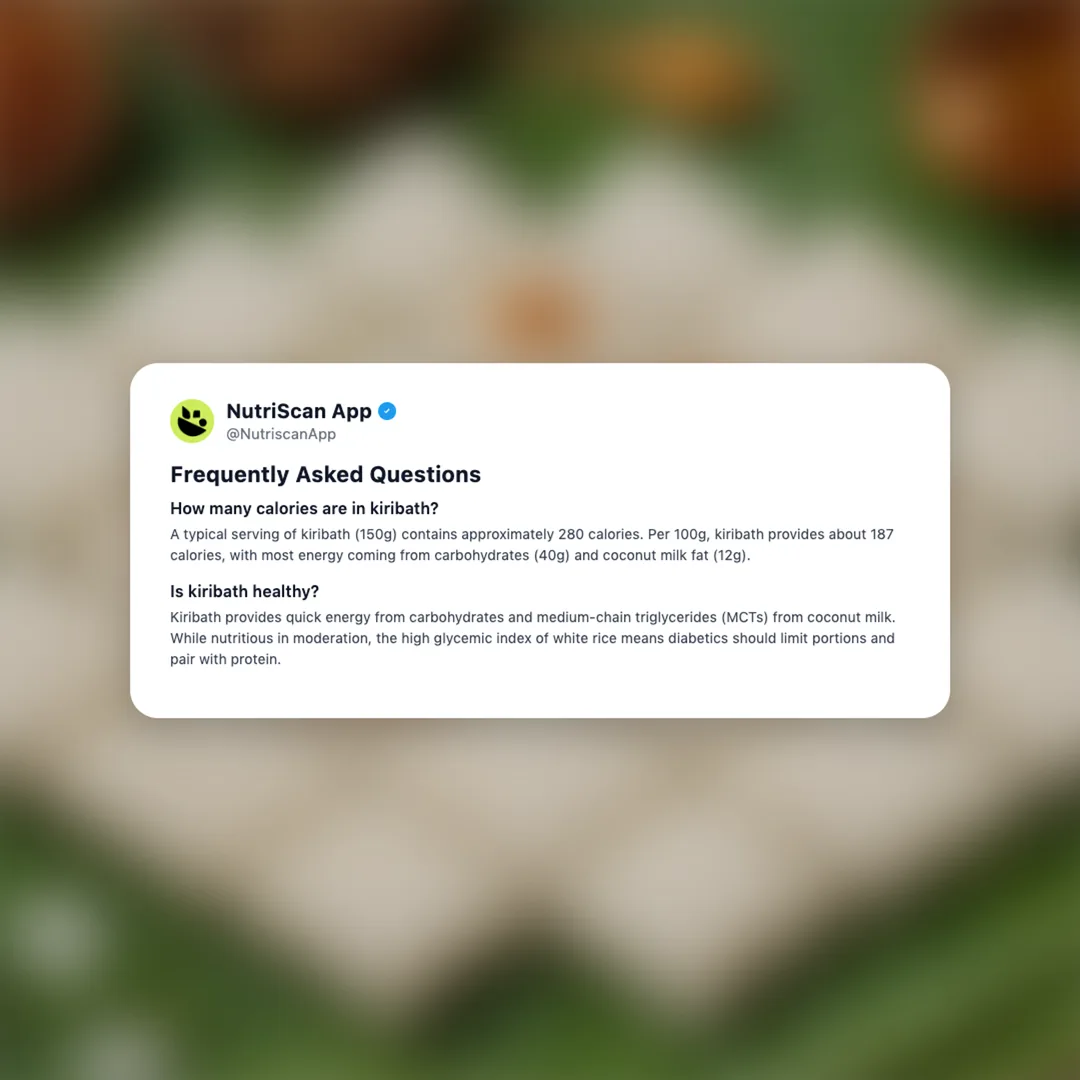Click the 'pair with protein.' line
The height and width of the screenshot is (1080, 1080).
tap(225, 659)
